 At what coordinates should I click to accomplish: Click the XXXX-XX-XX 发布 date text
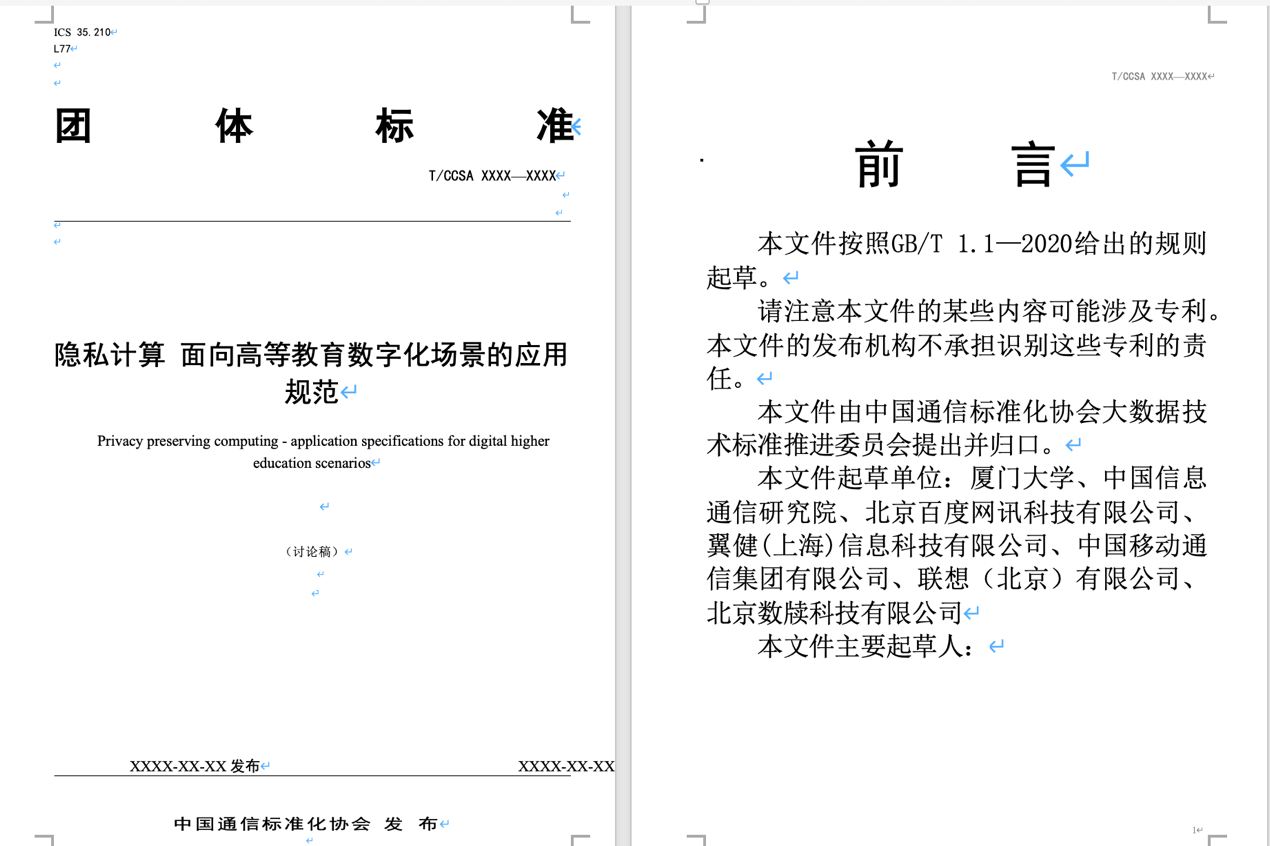[194, 766]
